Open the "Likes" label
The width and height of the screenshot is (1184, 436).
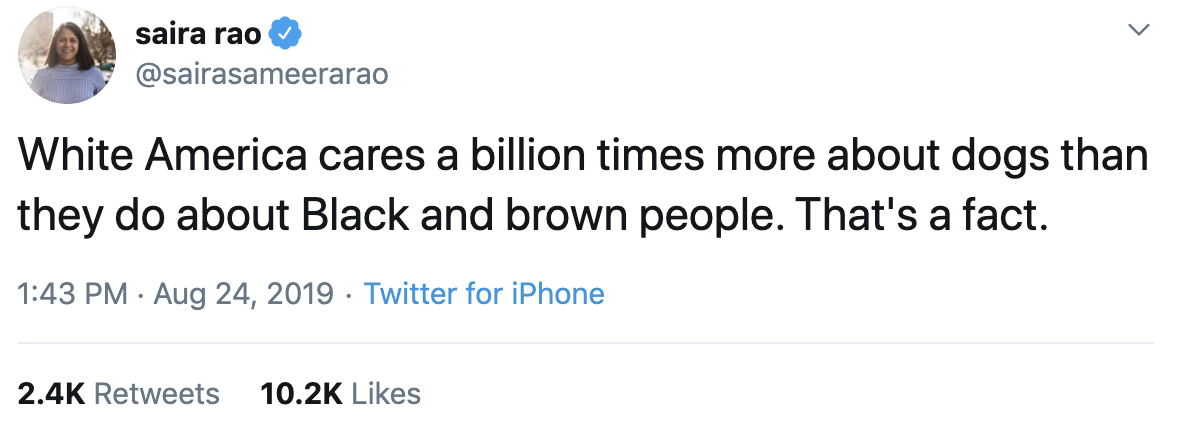387,393
